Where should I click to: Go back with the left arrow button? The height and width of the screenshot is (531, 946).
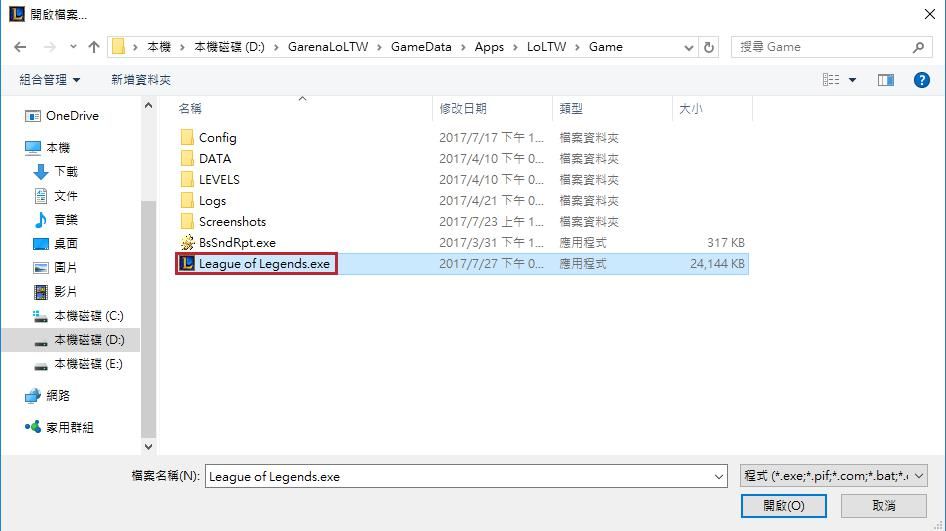[20, 47]
